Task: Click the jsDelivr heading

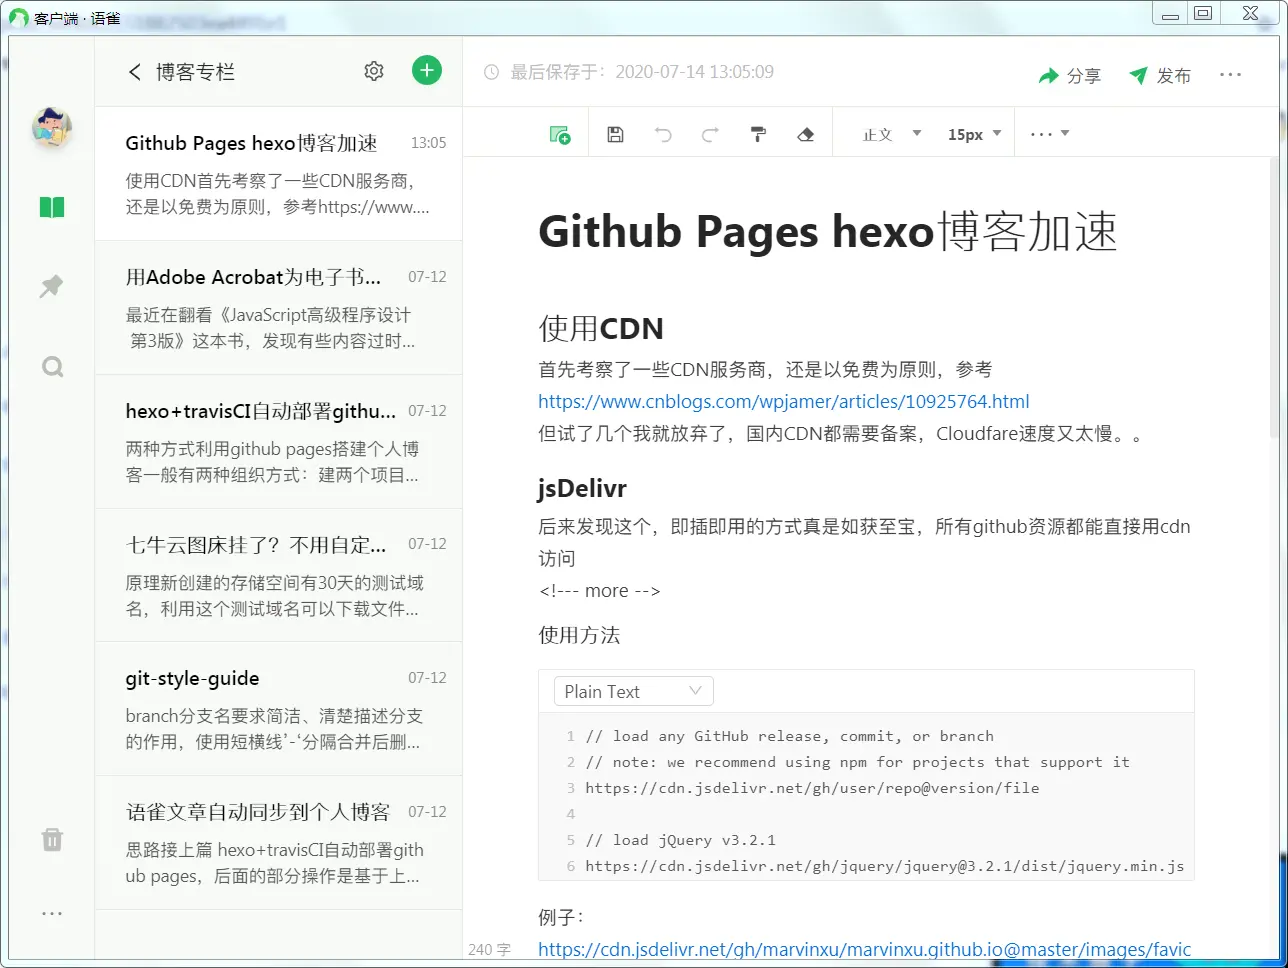Action: [582, 489]
